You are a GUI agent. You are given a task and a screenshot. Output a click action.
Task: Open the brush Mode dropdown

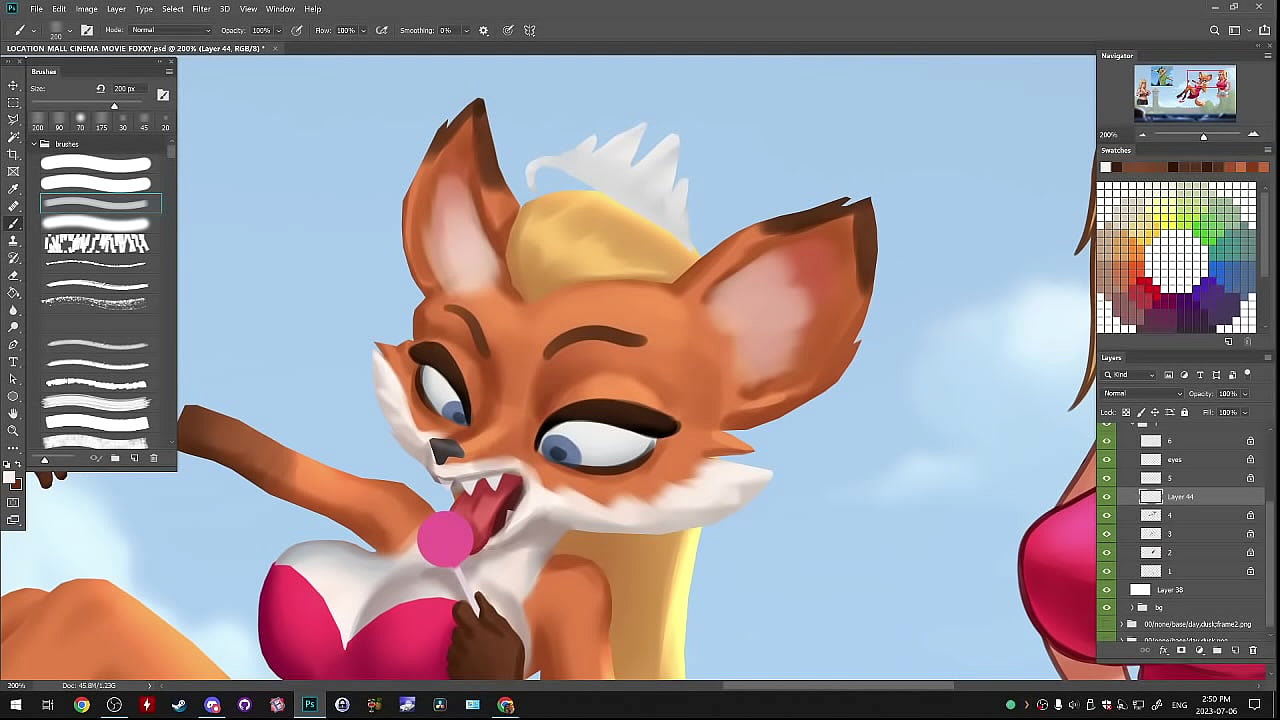click(170, 30)
